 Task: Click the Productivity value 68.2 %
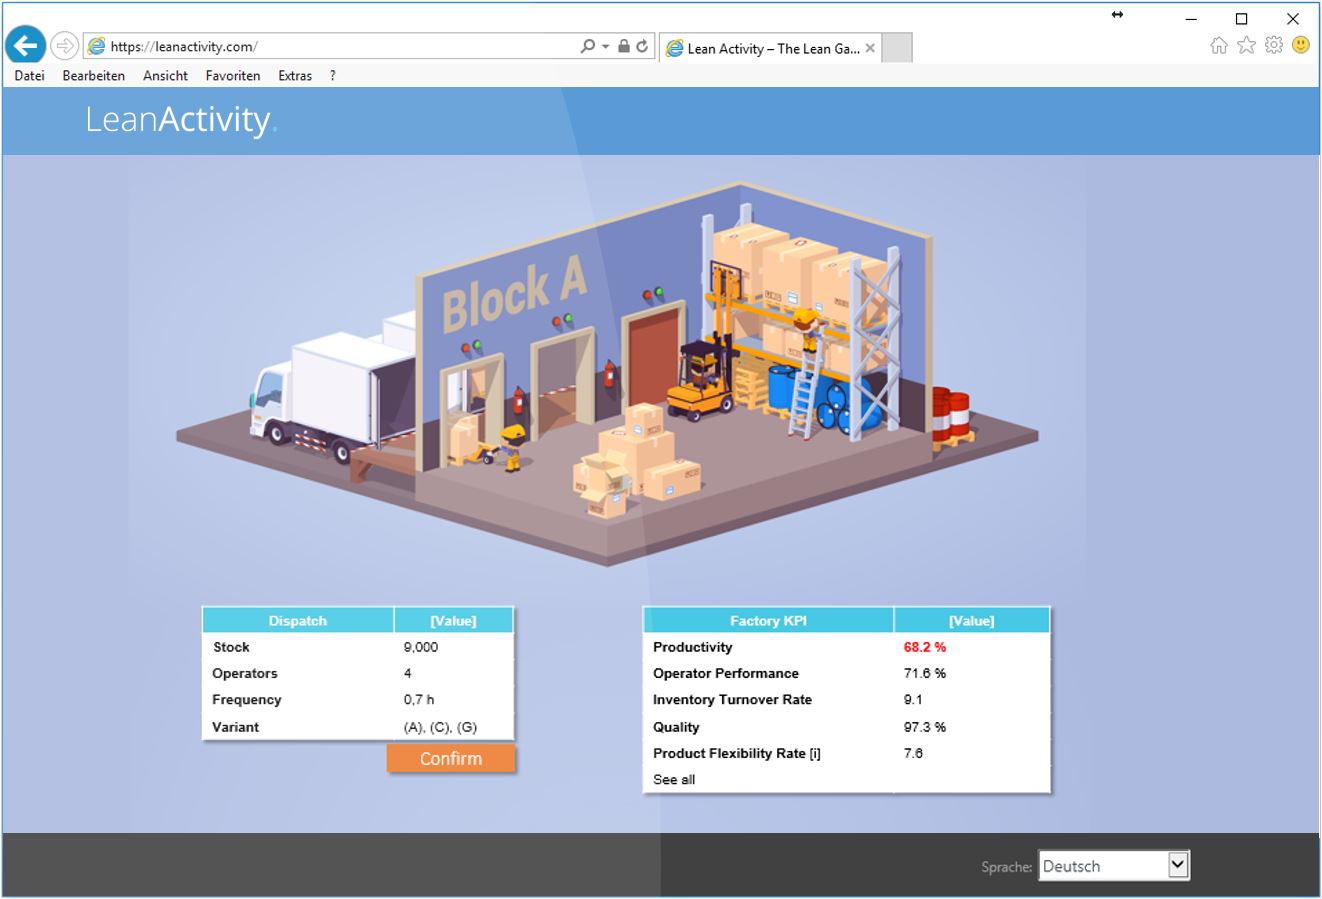pos(924,647)
